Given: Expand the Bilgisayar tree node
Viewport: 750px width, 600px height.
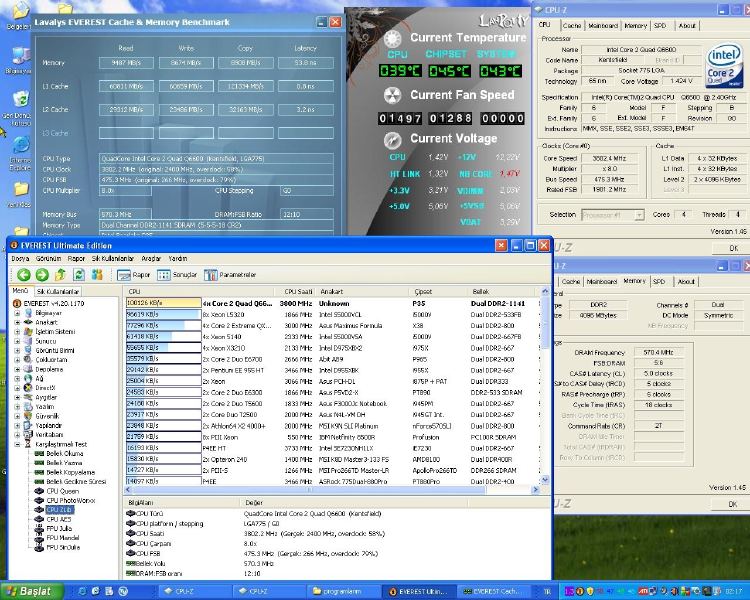Looking at the screenshot, I should click(18, 313).
